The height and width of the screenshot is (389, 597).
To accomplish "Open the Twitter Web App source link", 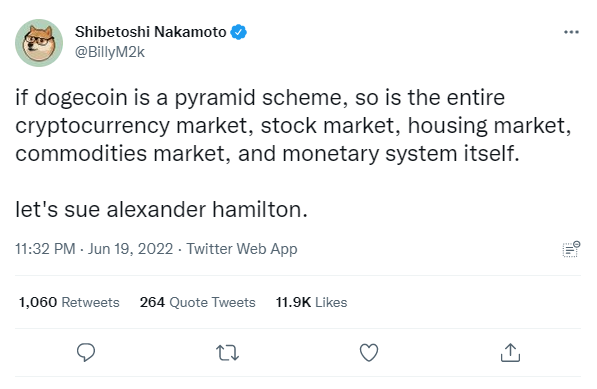I will point(242,249).
